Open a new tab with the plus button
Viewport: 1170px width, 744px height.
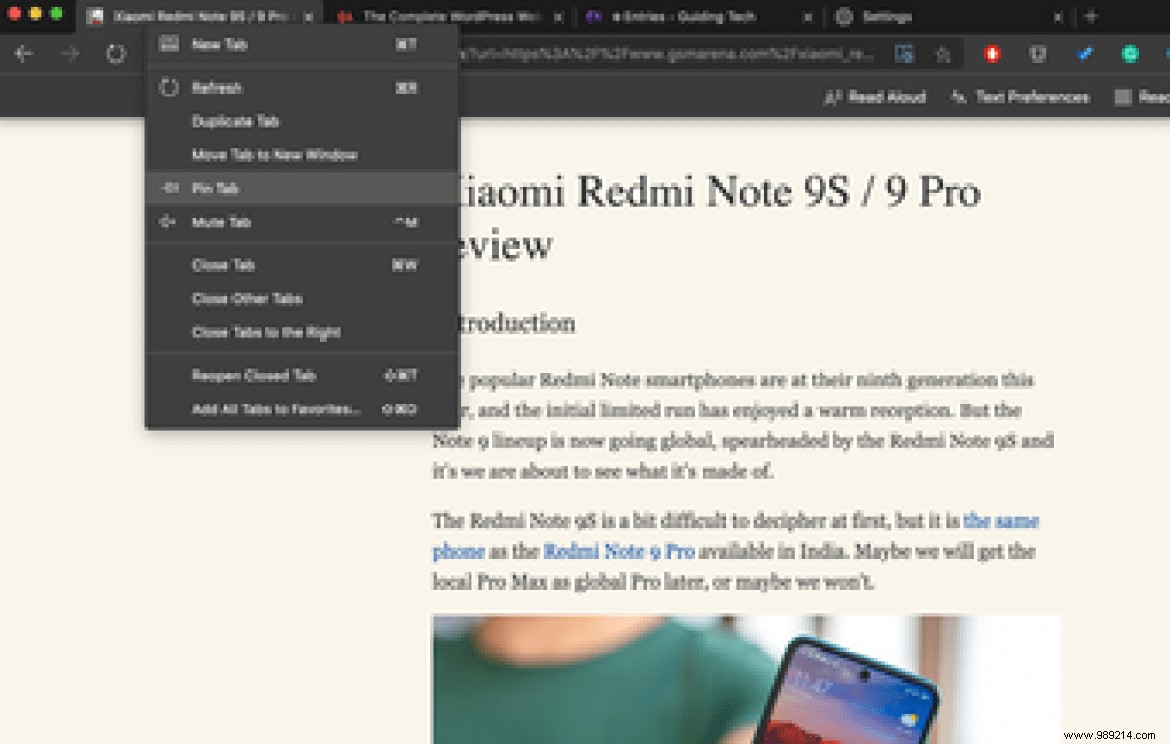pos(1090,16)
